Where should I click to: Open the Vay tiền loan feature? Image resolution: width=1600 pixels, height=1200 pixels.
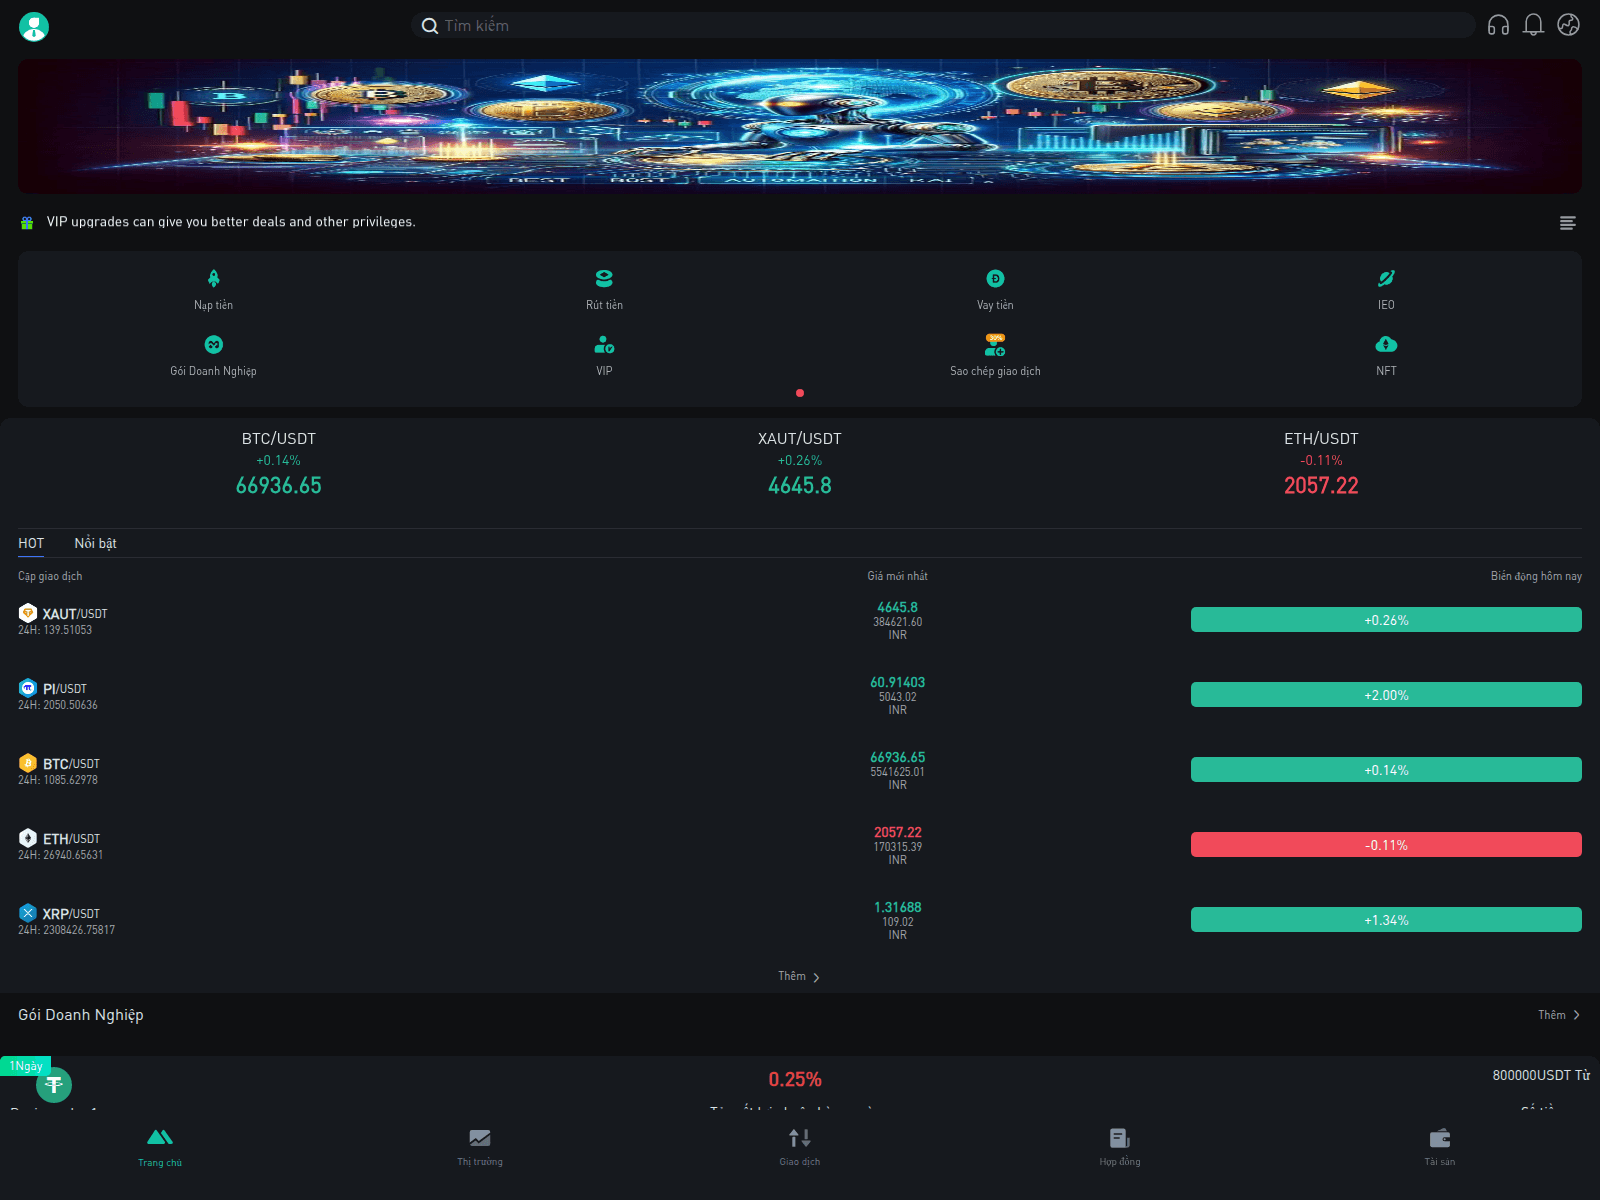pos(995,289)
